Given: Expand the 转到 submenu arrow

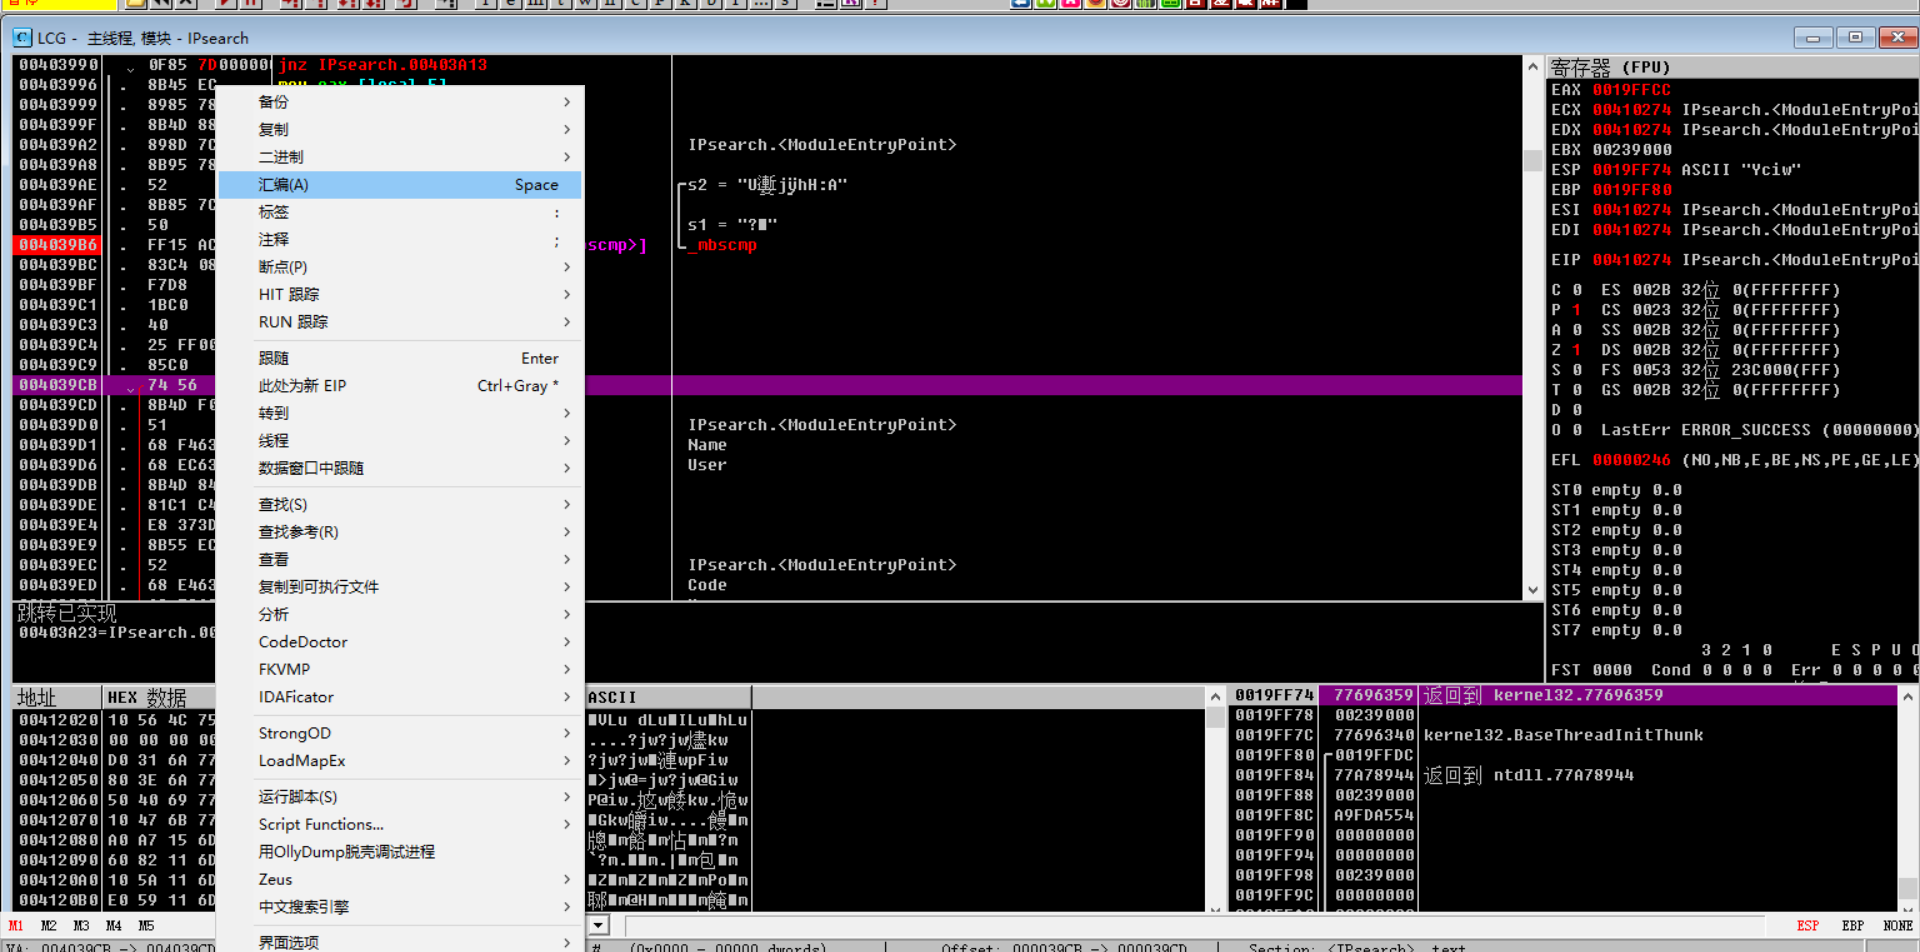Looking at the screenshot, I should 567,413.
